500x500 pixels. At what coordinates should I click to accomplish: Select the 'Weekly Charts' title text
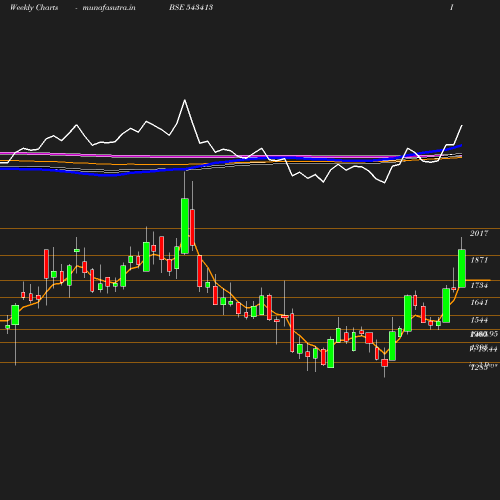click(x=34, y=7)
